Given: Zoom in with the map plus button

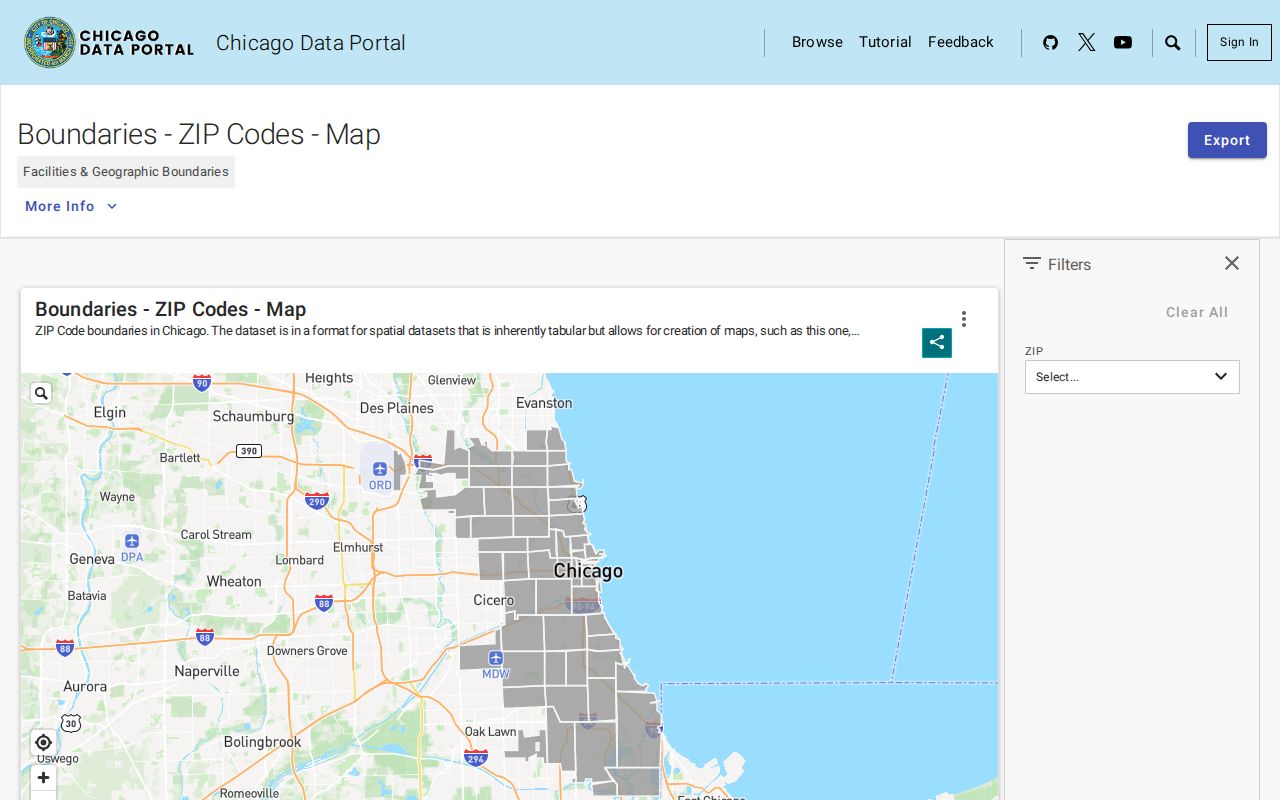Looking at the screenshot, I should point(43,777).
